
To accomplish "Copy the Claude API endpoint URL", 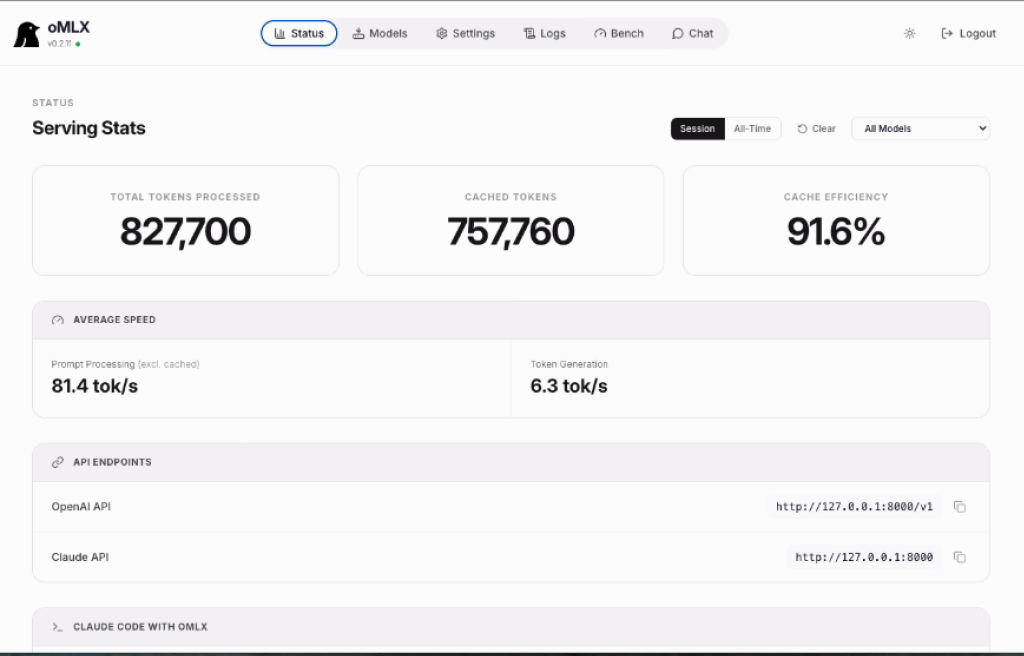I will click(959, 557).
